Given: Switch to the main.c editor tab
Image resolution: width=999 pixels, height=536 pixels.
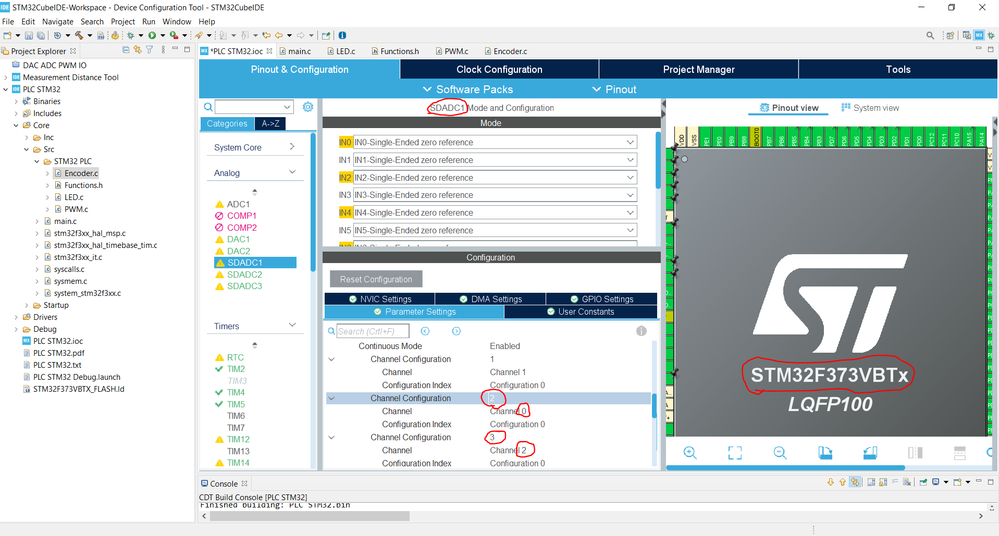Looking at the screenshot, I should point(296,51).
